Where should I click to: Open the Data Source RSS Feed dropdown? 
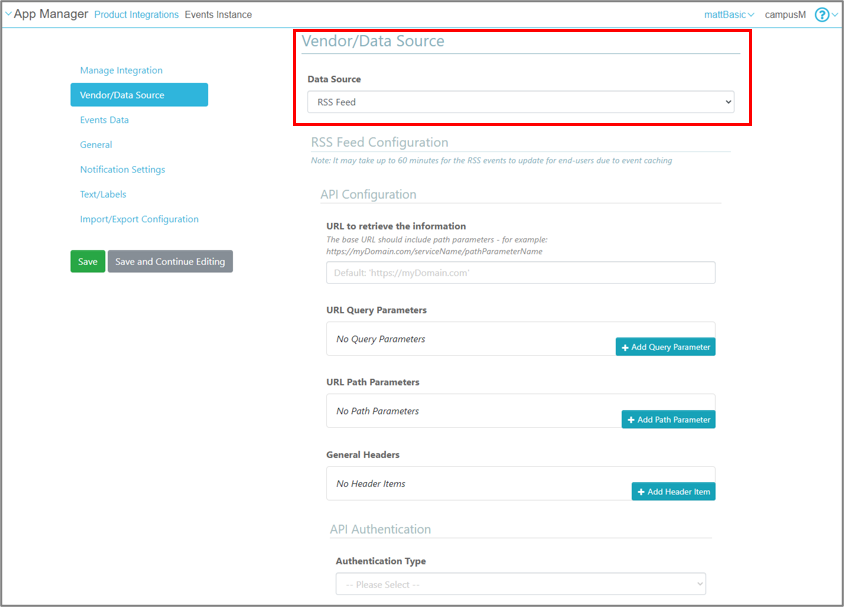tap(521, 102)
